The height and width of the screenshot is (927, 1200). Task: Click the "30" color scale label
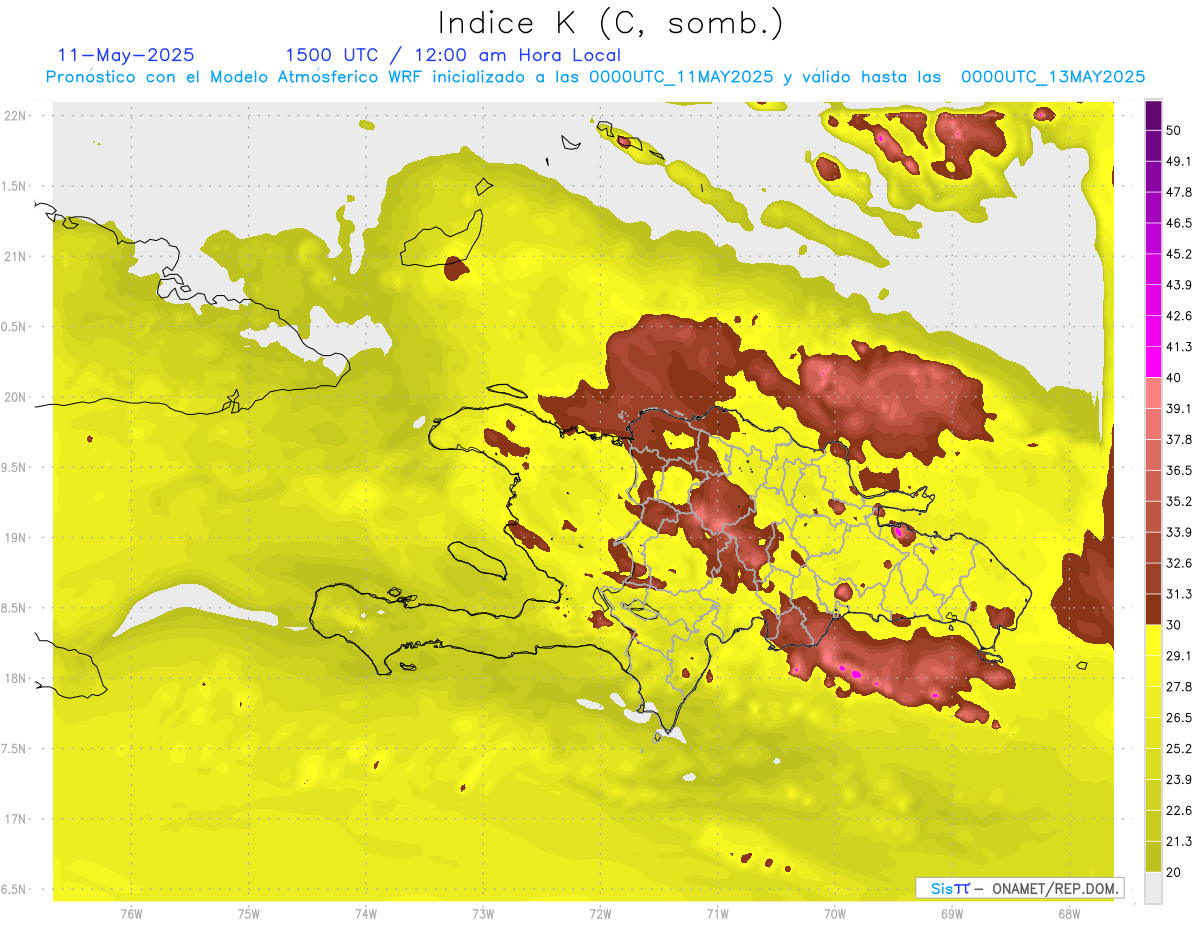[x=1174, y=625]
